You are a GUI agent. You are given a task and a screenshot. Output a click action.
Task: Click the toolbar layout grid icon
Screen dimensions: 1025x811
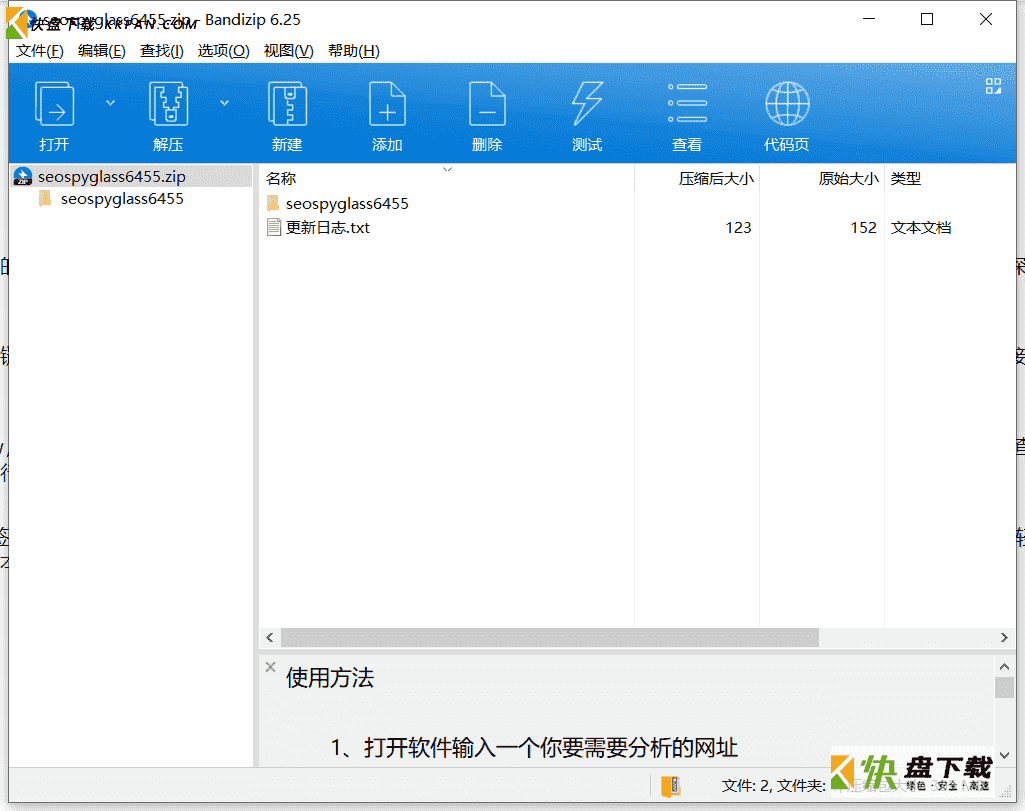coord(993,86)
